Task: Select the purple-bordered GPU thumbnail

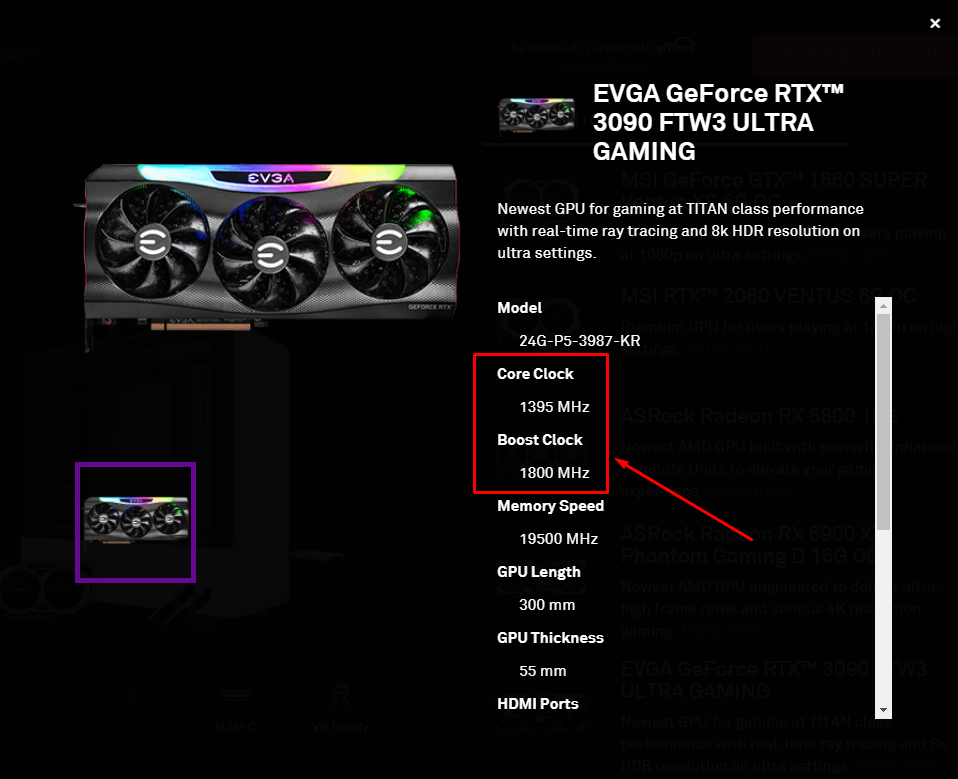Action: point(136,522)
